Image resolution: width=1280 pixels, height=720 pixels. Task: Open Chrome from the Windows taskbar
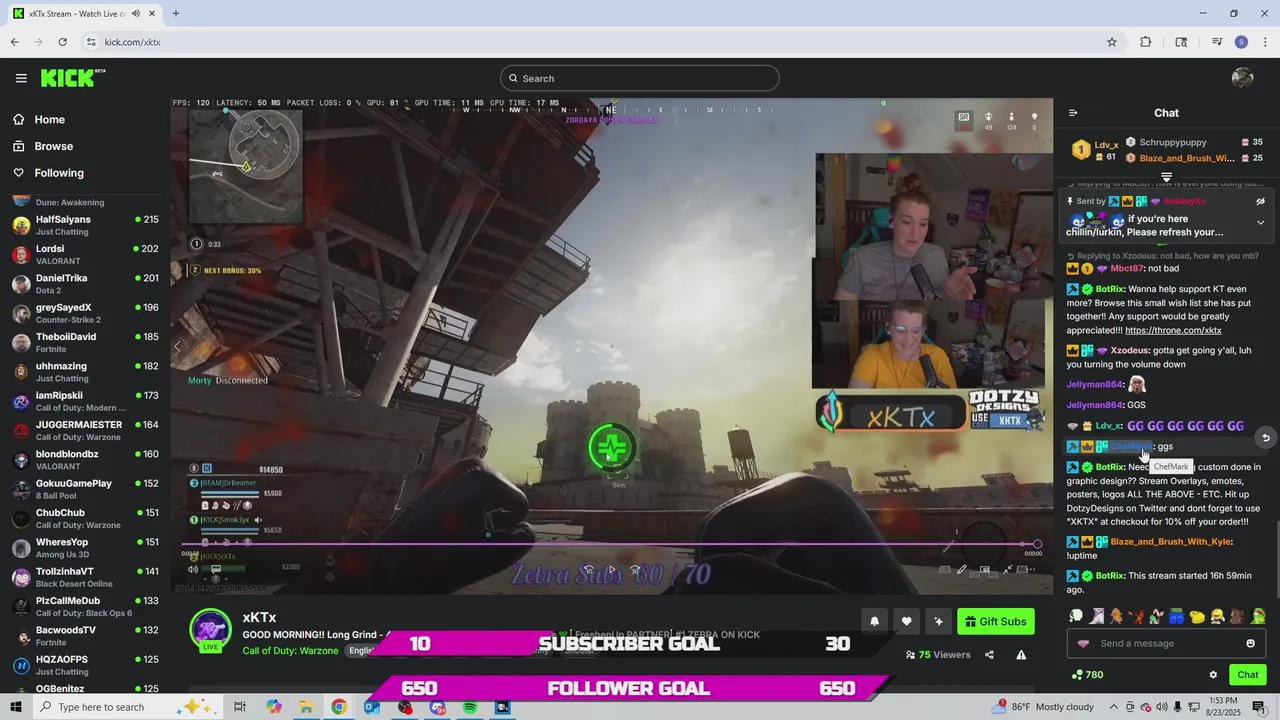tap(339, 707)
